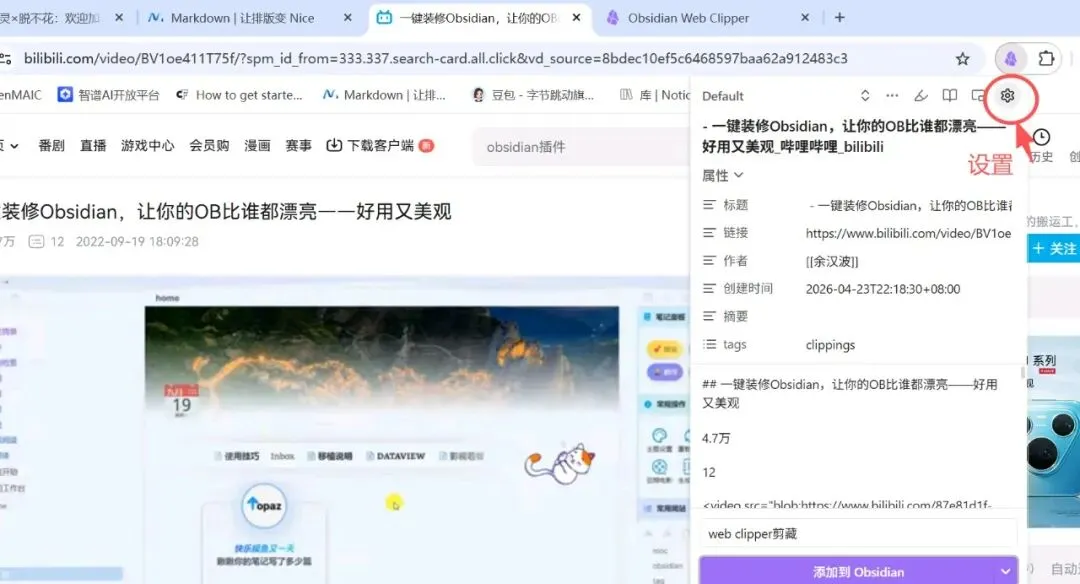Open the Markdown 让排 bookmark
Image resolution: width=1080 pixels, height=584 pixels.
384,95
